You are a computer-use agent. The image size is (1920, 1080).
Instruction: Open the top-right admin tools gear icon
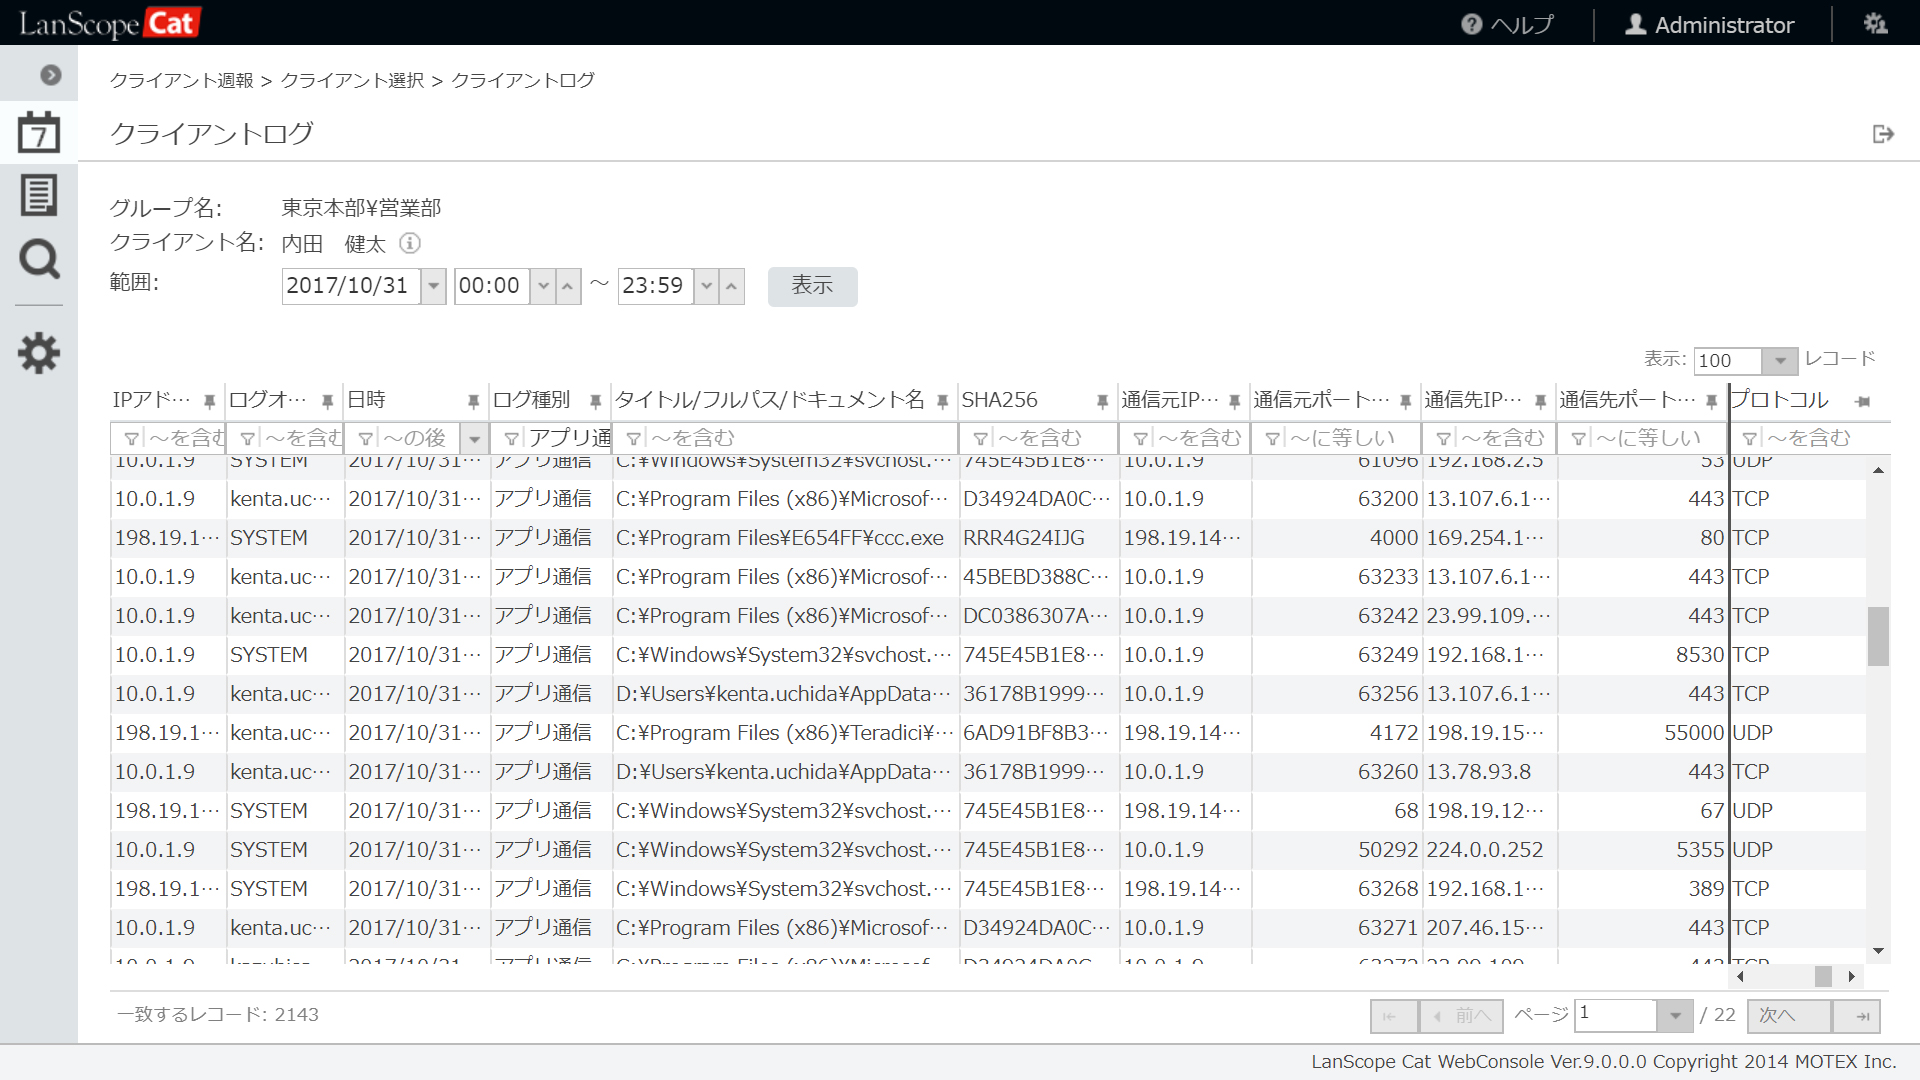[1875, 24]
